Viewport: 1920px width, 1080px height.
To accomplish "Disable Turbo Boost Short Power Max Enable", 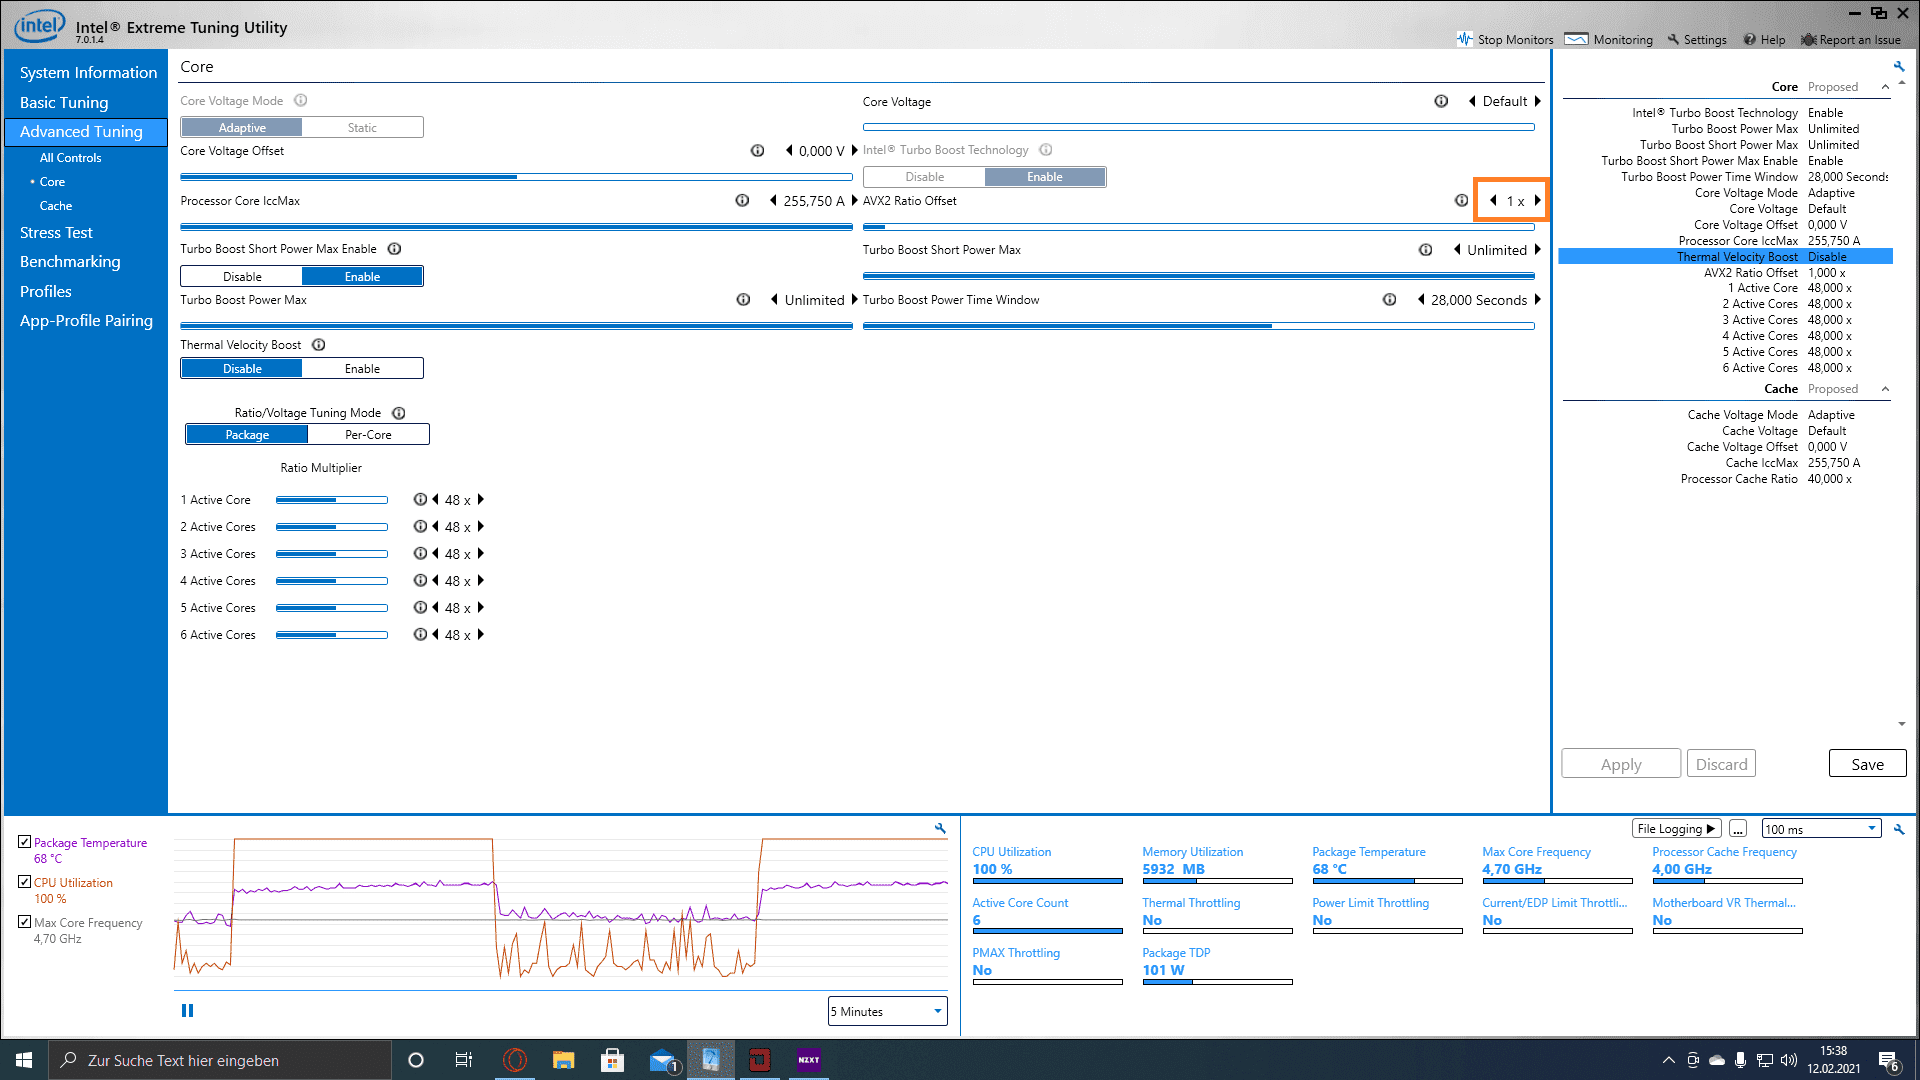I will click(242, 277).
